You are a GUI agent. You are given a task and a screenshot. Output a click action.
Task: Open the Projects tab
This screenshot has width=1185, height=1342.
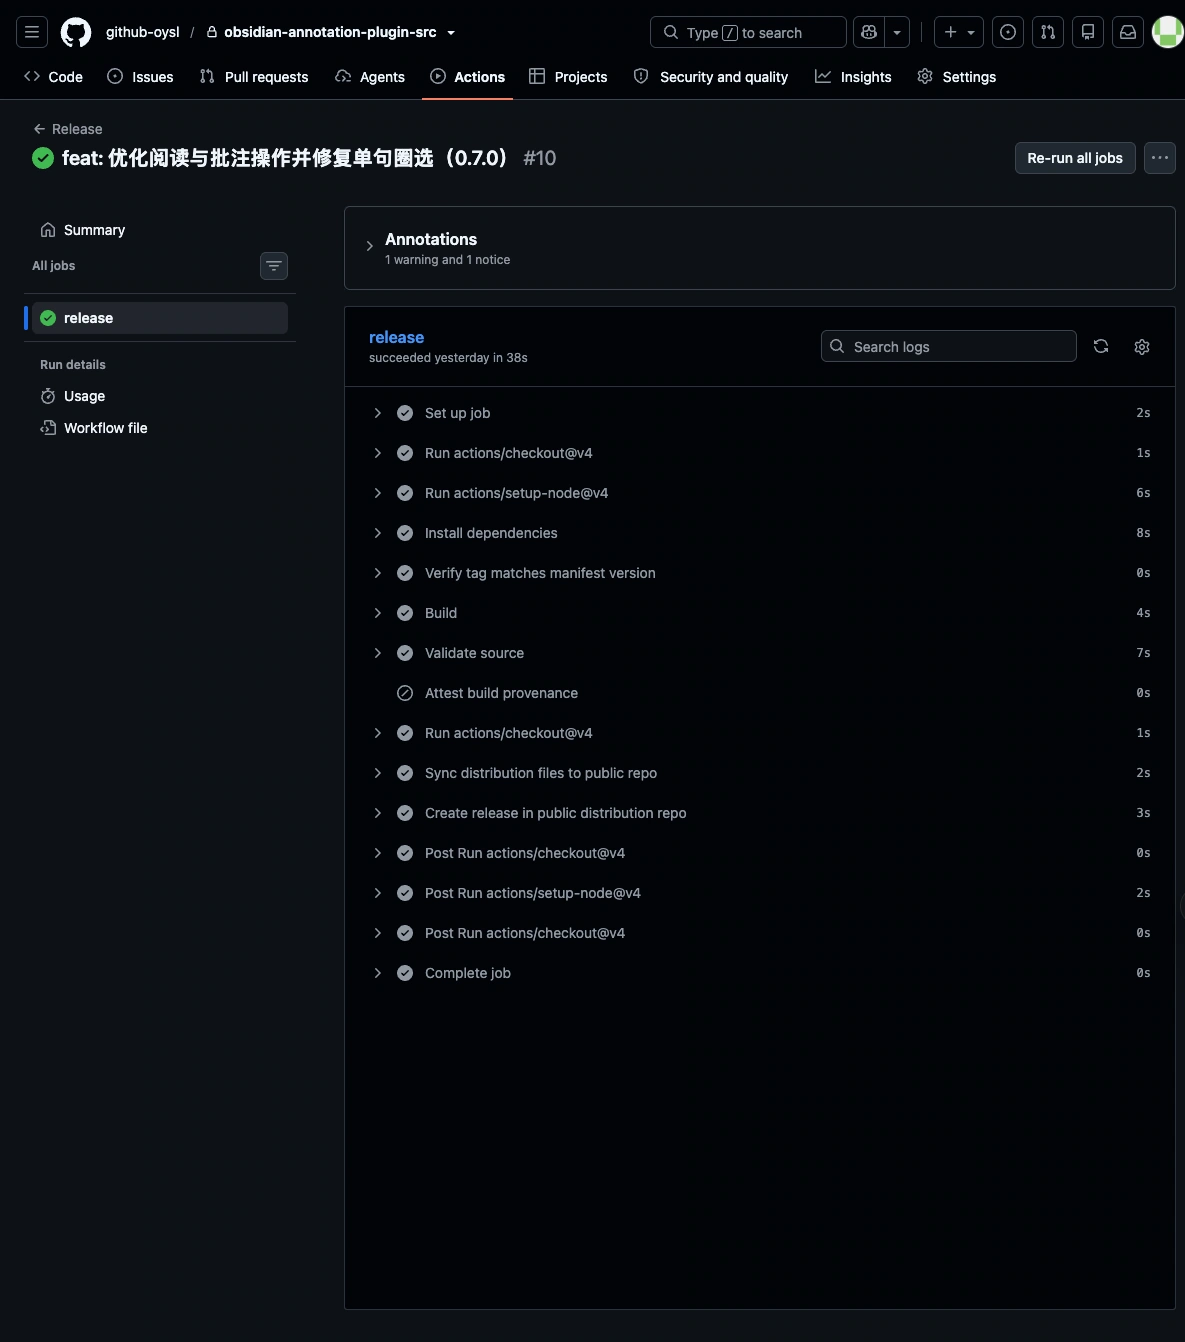pos(568,77)
